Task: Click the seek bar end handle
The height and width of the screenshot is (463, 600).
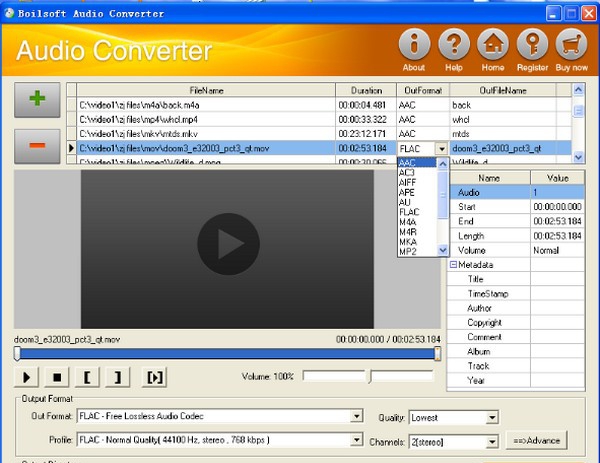Action: click(x=437, y=353)
